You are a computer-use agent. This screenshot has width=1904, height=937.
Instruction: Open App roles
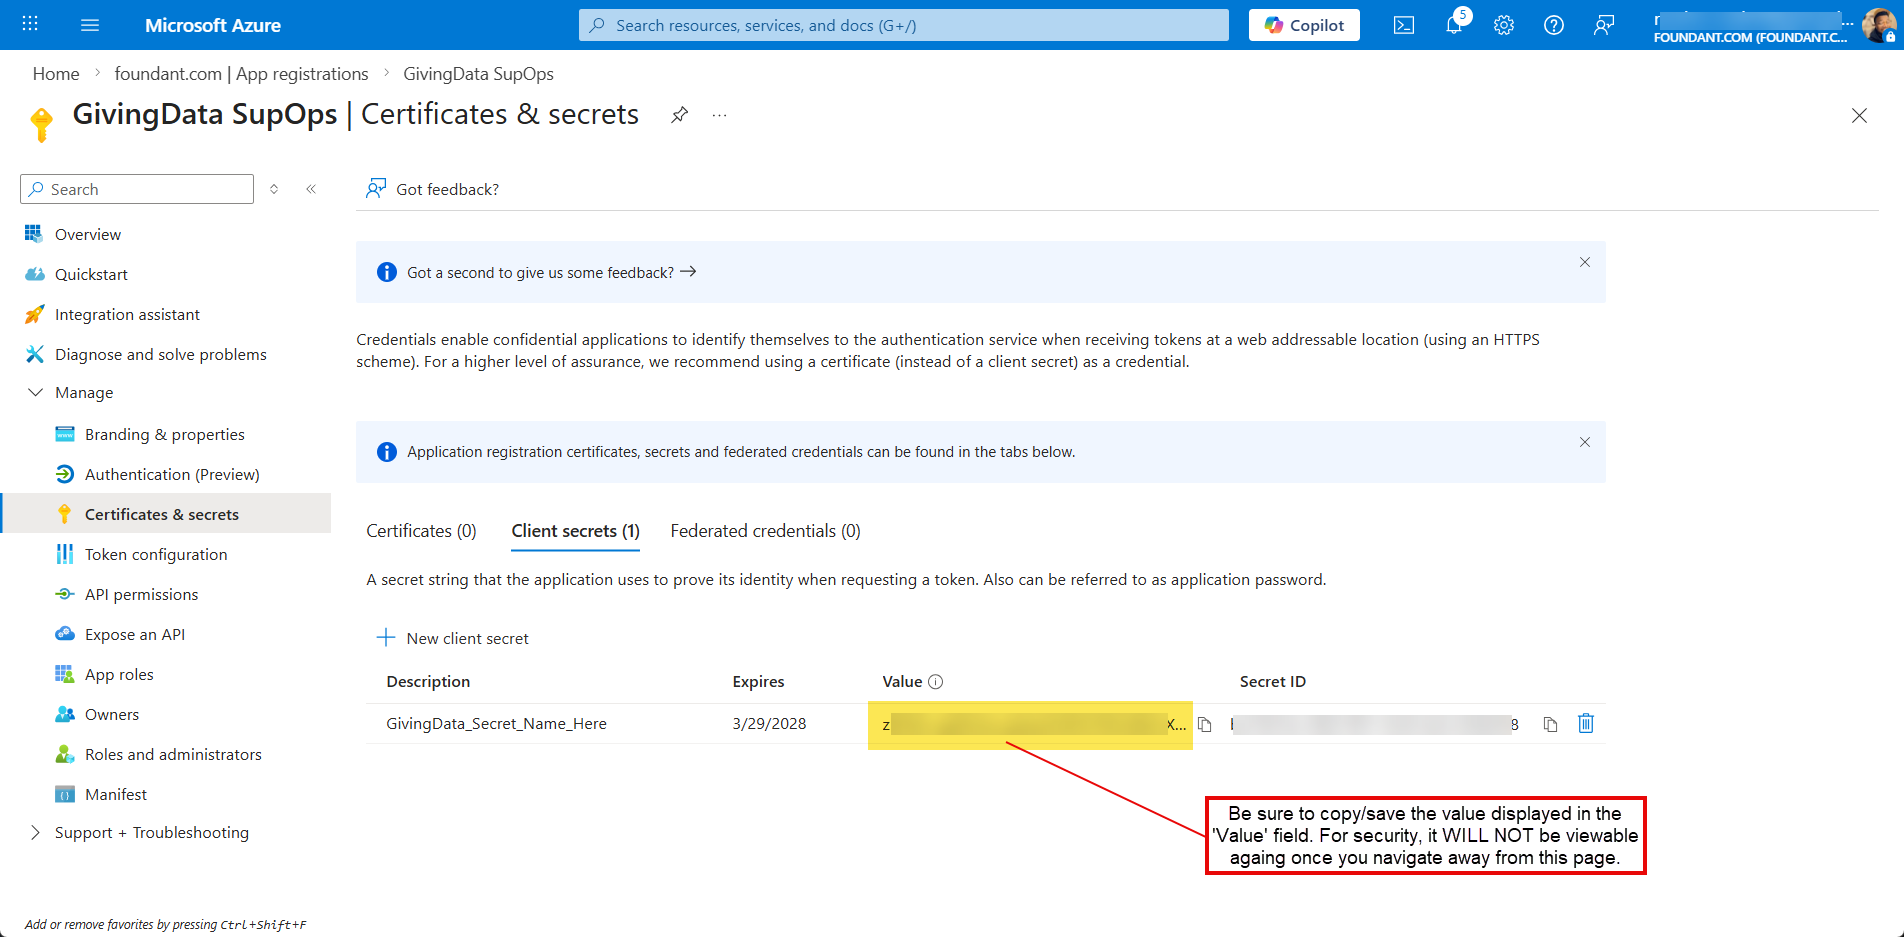[x=119, y=674]
